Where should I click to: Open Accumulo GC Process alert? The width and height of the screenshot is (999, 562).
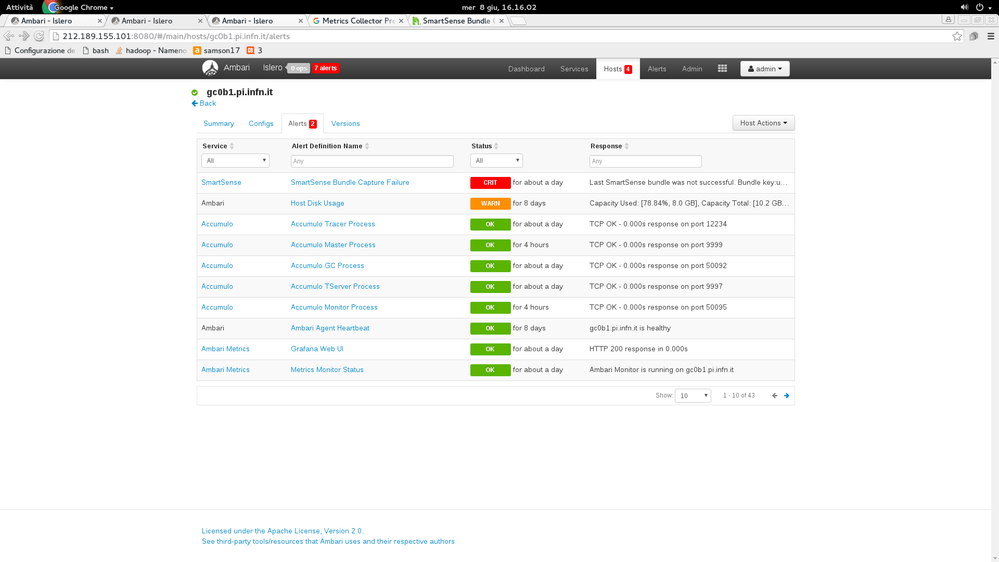327,266
